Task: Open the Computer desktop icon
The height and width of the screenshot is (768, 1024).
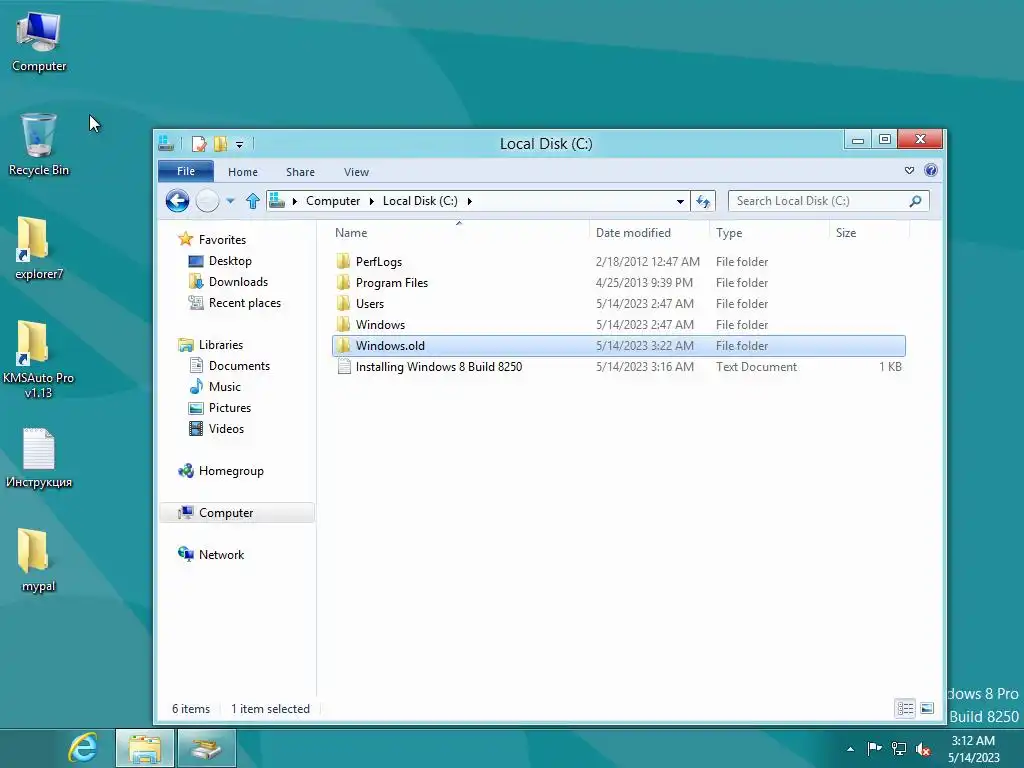Action: pyautogui.click(x=39, y=42)
